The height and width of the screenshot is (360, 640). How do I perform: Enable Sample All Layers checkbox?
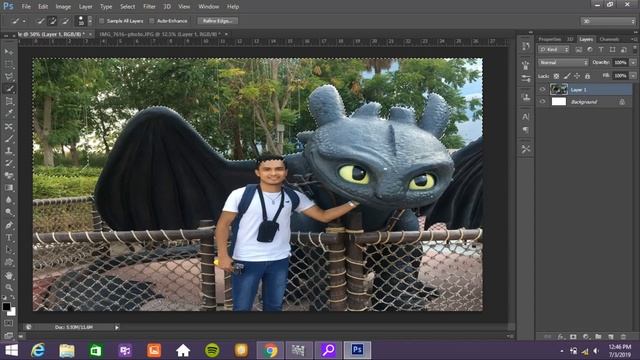(x=102, y=21)
